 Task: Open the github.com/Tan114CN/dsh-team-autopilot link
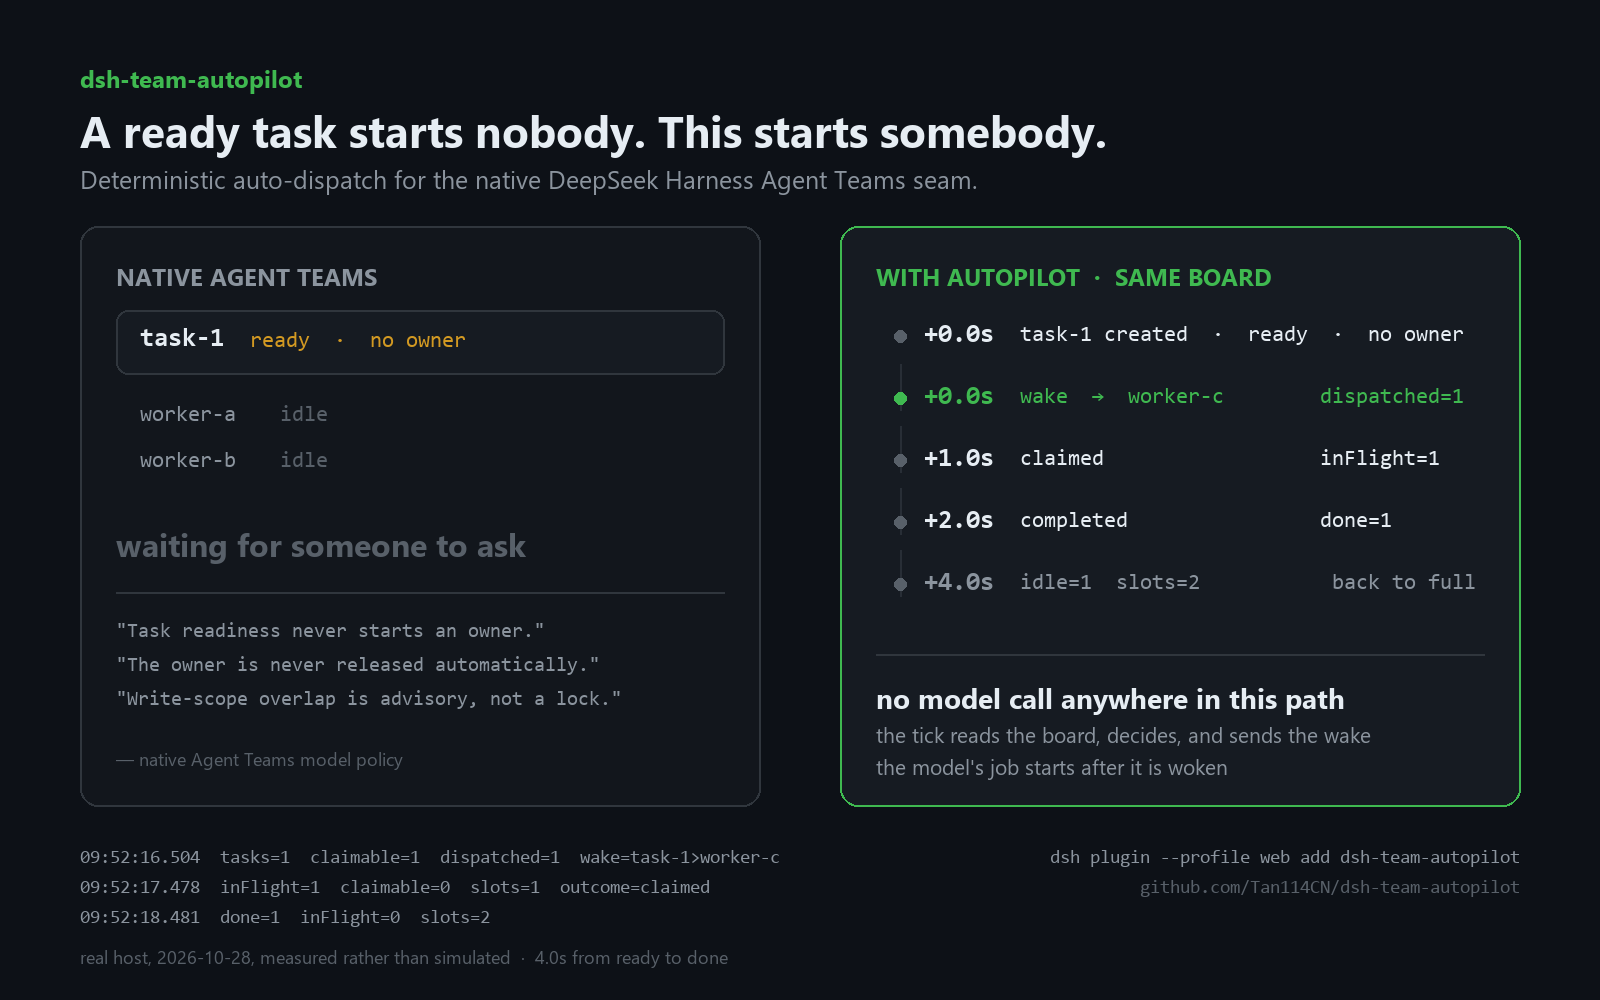pyautogui.click(x=1329, y=887)
